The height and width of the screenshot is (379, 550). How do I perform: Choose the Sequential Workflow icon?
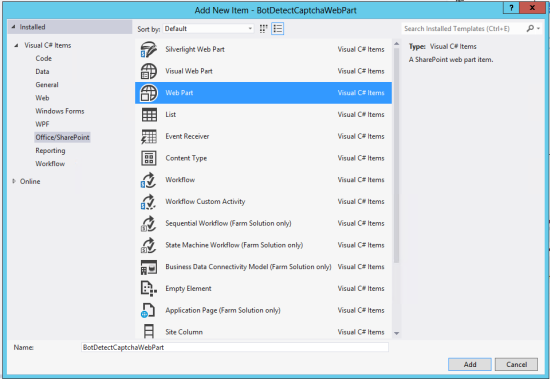[148, 224]
